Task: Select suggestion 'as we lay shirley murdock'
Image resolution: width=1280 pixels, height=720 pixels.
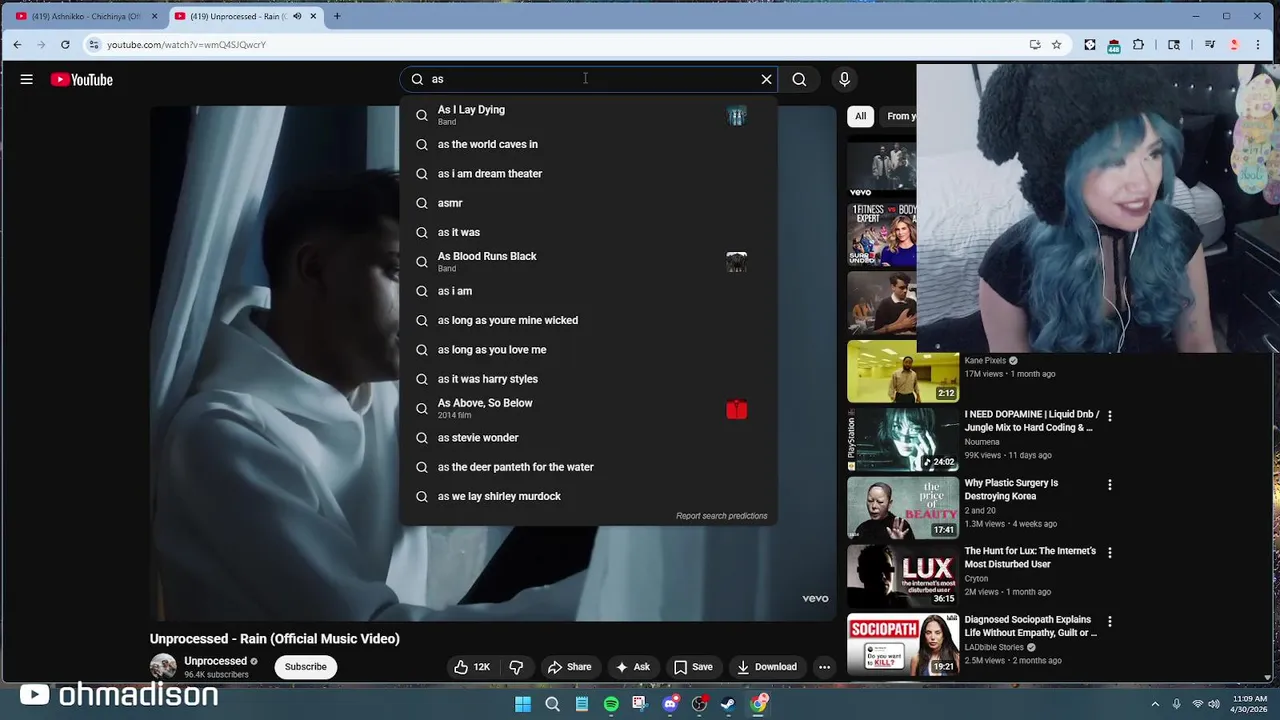Action: (588, 496)
